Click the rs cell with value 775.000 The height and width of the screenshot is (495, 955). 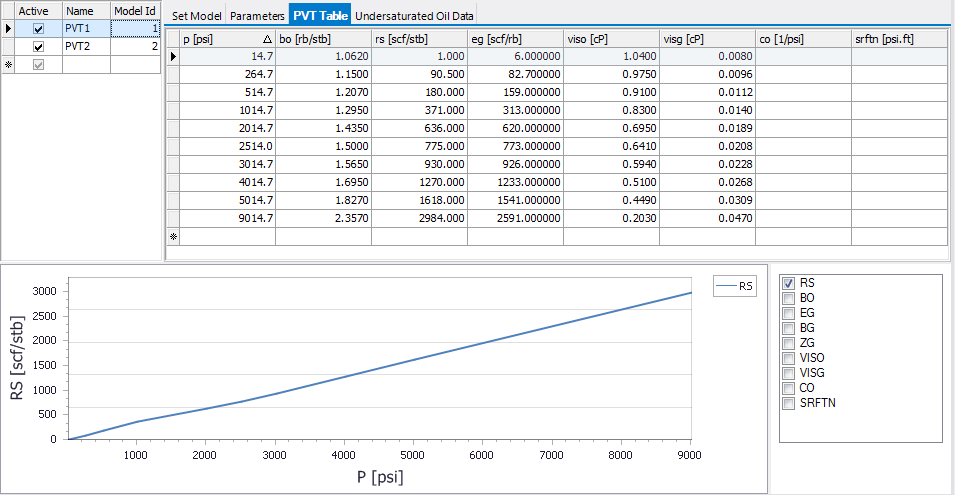(x=419, y=147)
